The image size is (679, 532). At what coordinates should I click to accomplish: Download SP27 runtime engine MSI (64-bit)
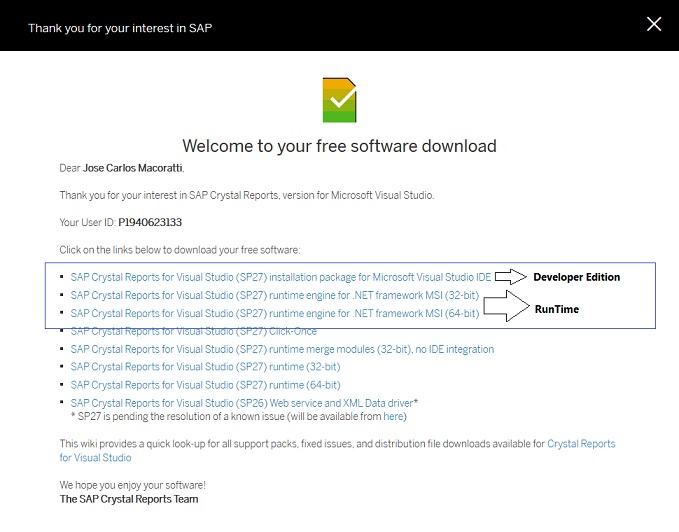pos(275,313)
